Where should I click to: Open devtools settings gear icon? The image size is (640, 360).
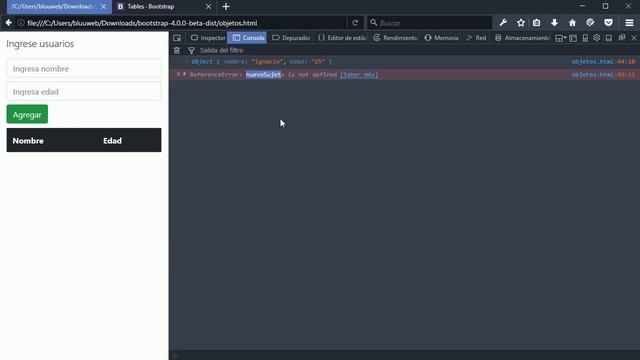597,38
